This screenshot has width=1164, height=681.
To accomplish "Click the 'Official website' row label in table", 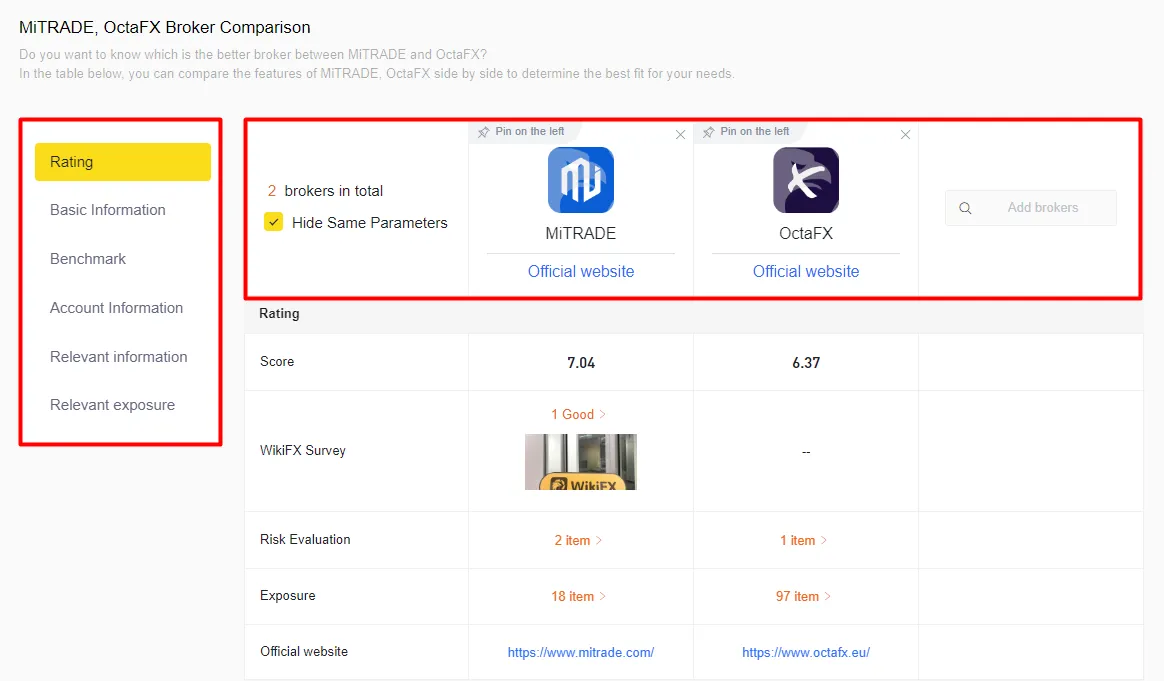I will pyautogui.click(x=304, y=651).
